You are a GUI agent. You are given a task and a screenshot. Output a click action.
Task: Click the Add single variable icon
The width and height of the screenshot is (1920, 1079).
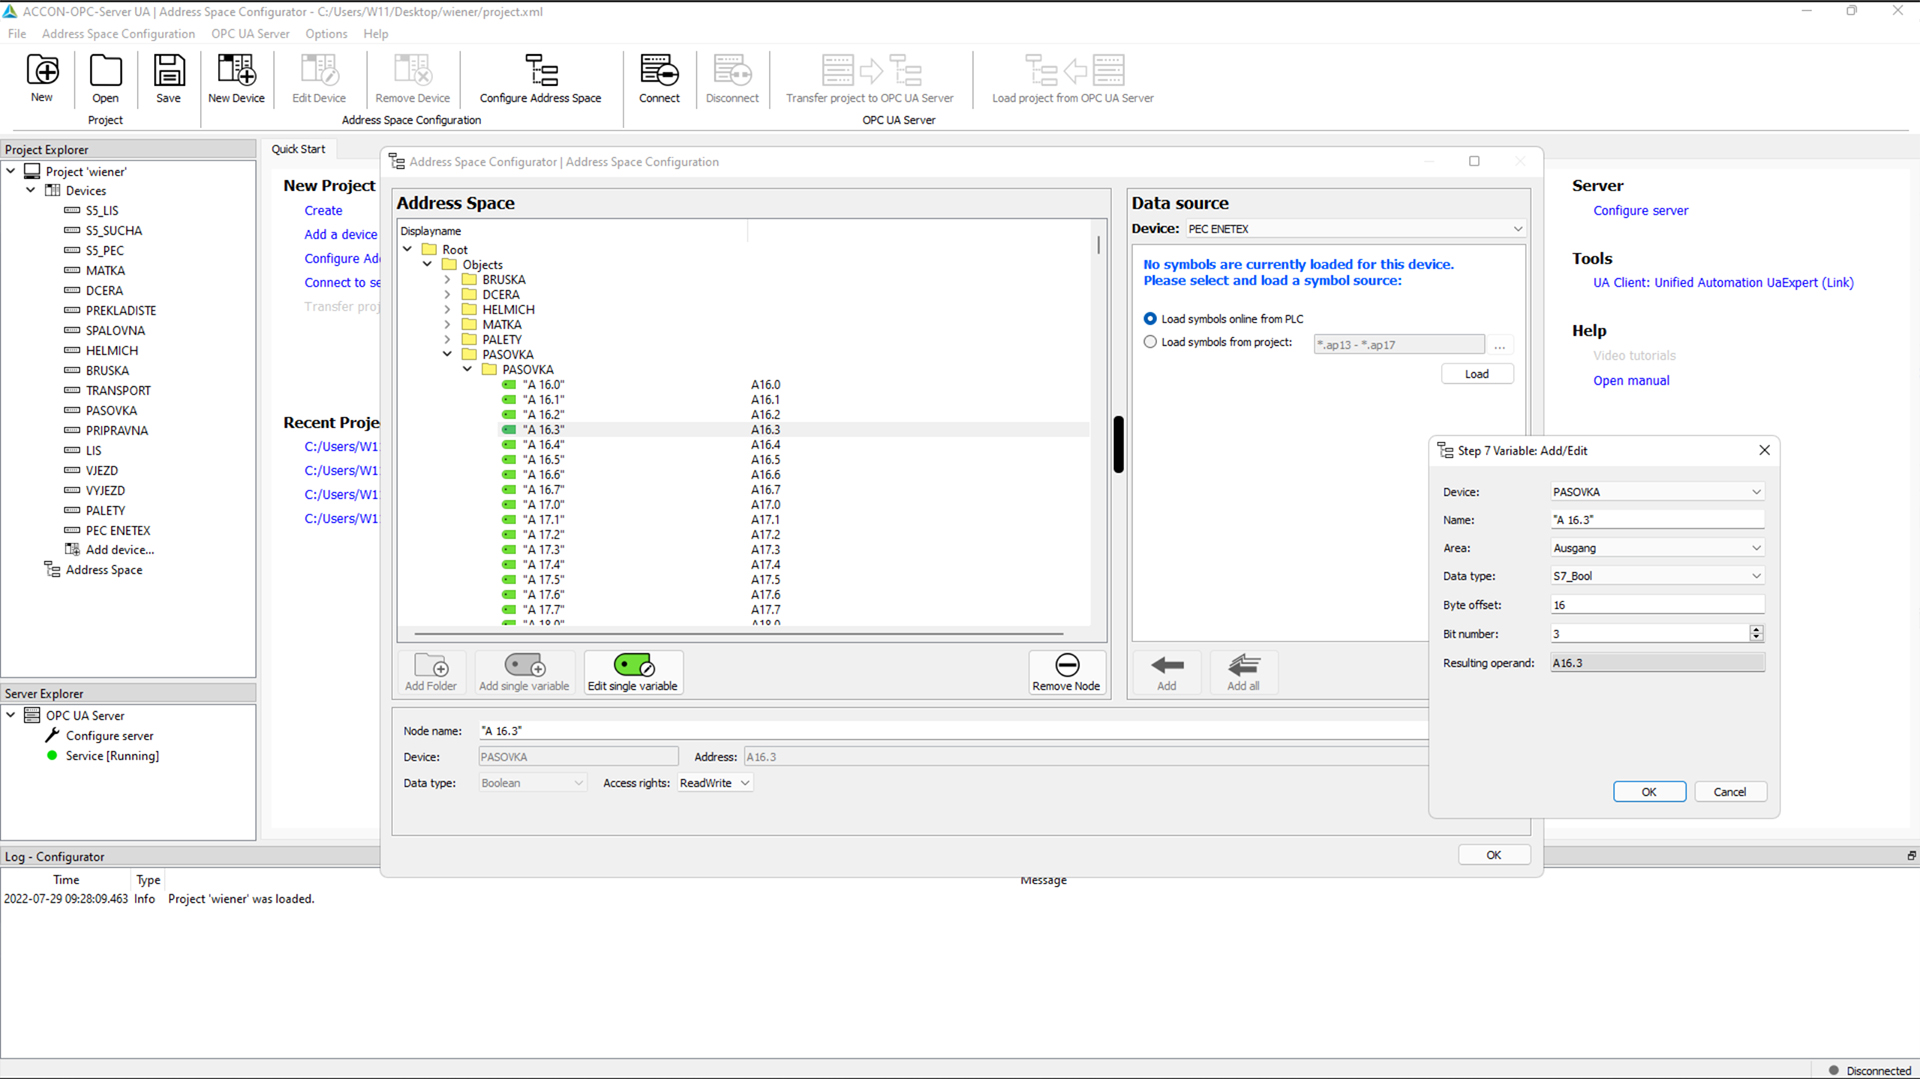[x=524, y=672]
